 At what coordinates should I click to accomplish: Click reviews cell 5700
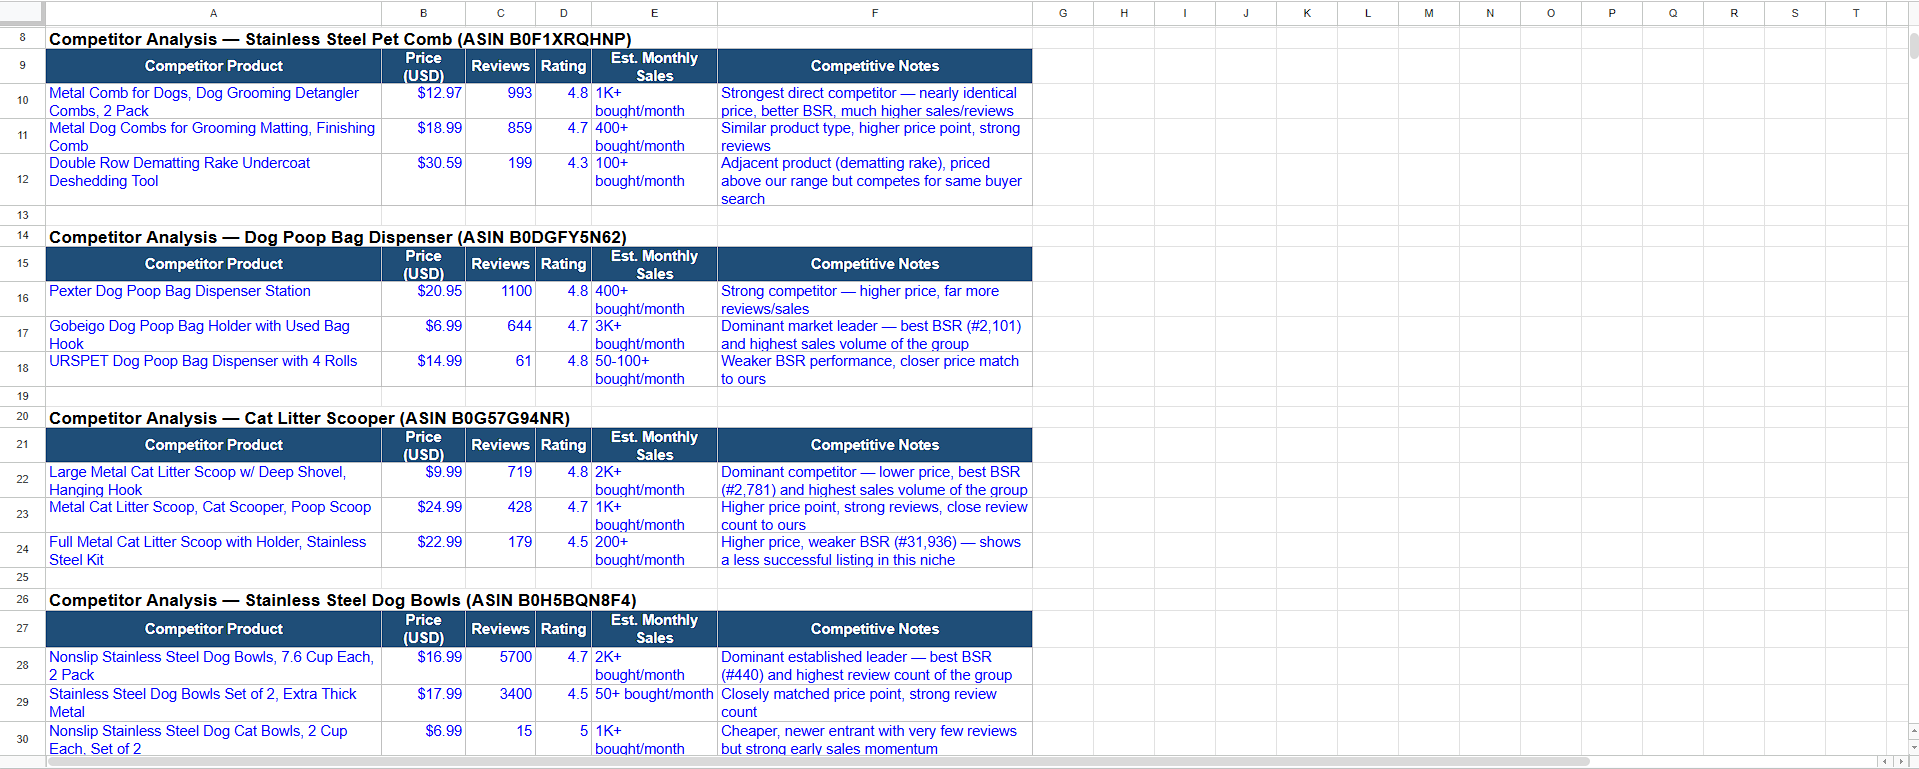(x=500, y=666)
